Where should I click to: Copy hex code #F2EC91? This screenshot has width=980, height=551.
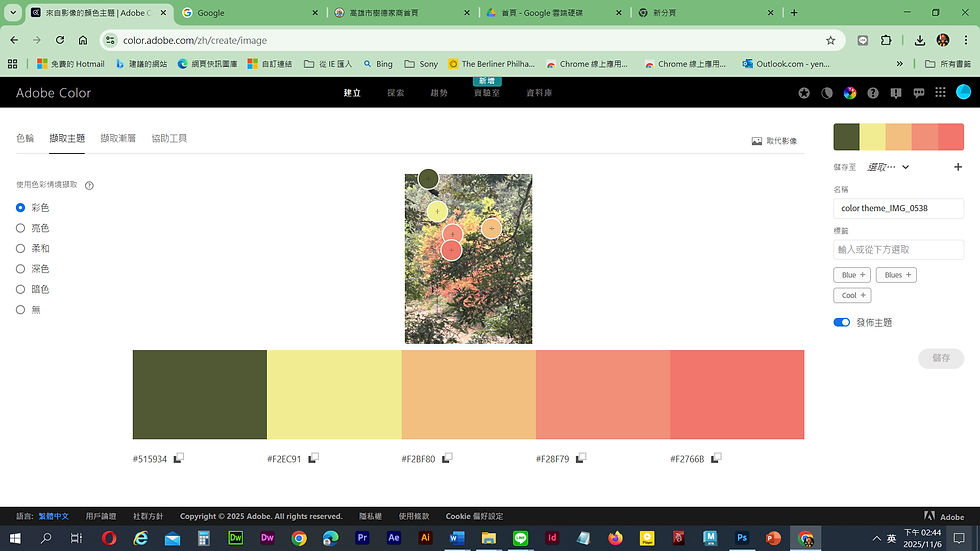click(x=313, y=458)
